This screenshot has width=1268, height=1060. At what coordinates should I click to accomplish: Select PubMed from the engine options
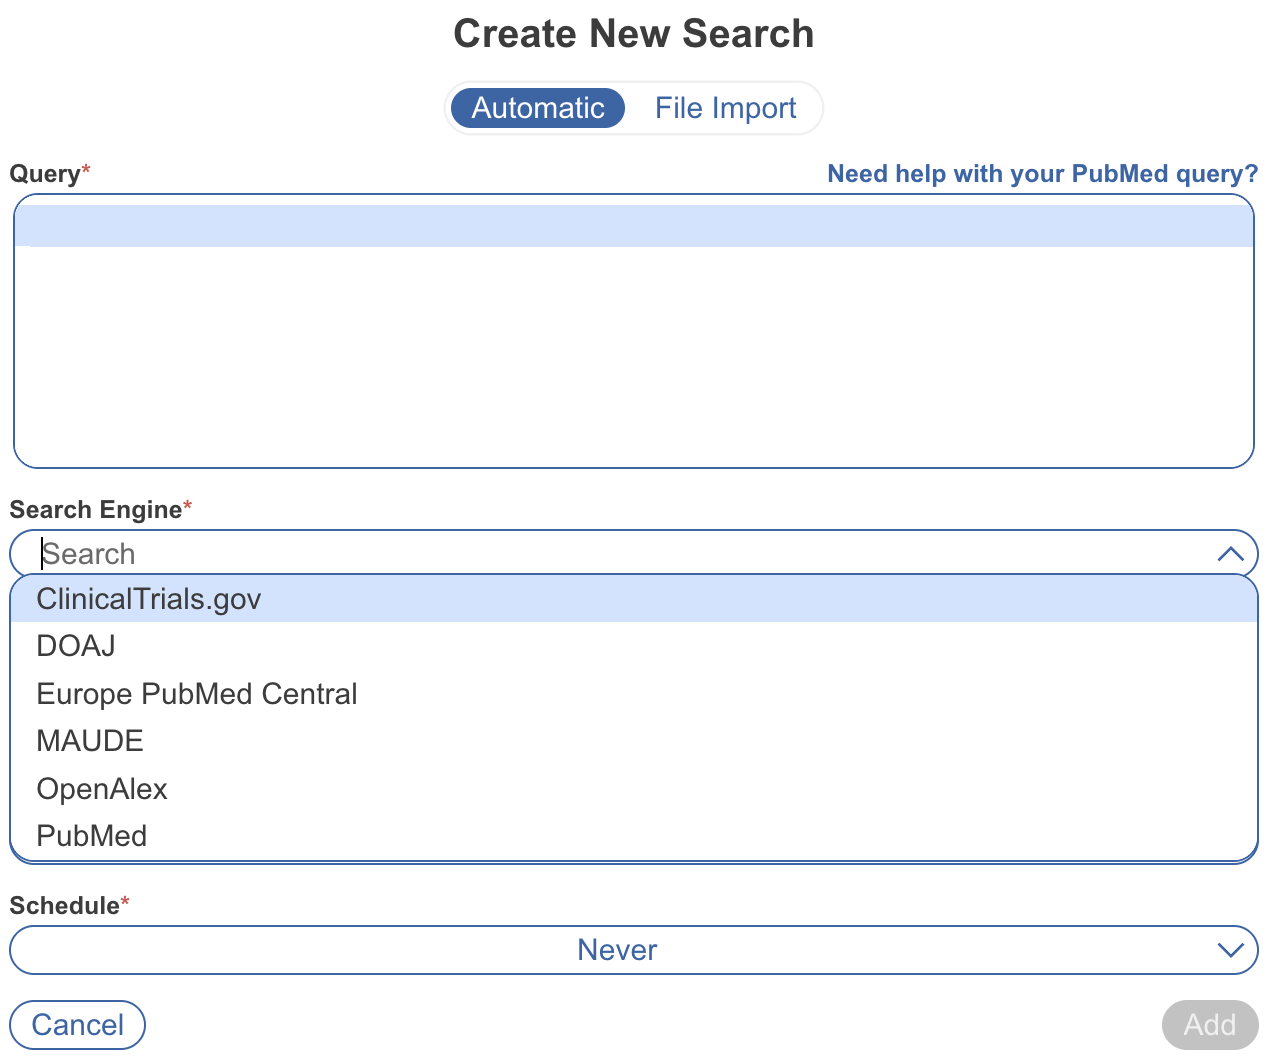click(92, 836)
